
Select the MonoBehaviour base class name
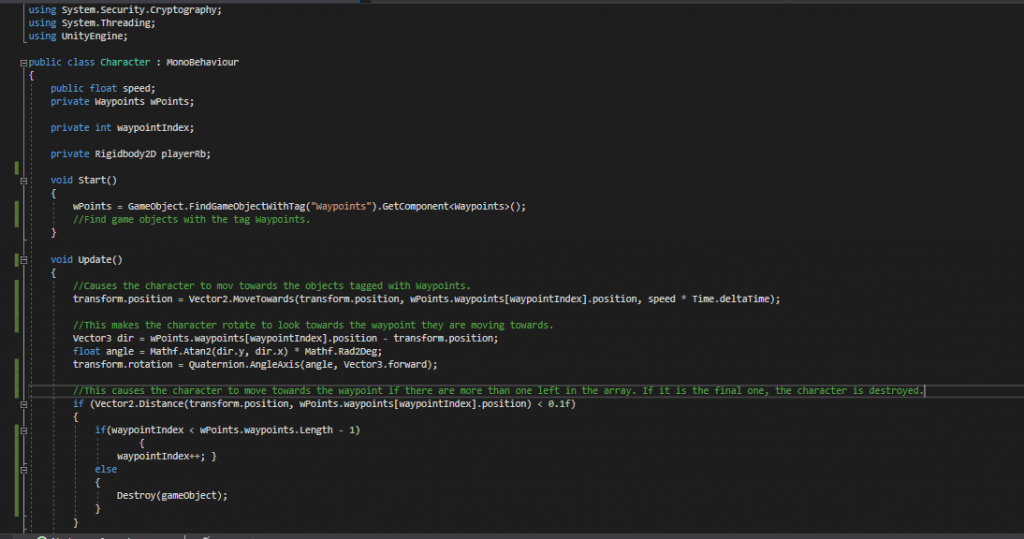click(202, 62)
